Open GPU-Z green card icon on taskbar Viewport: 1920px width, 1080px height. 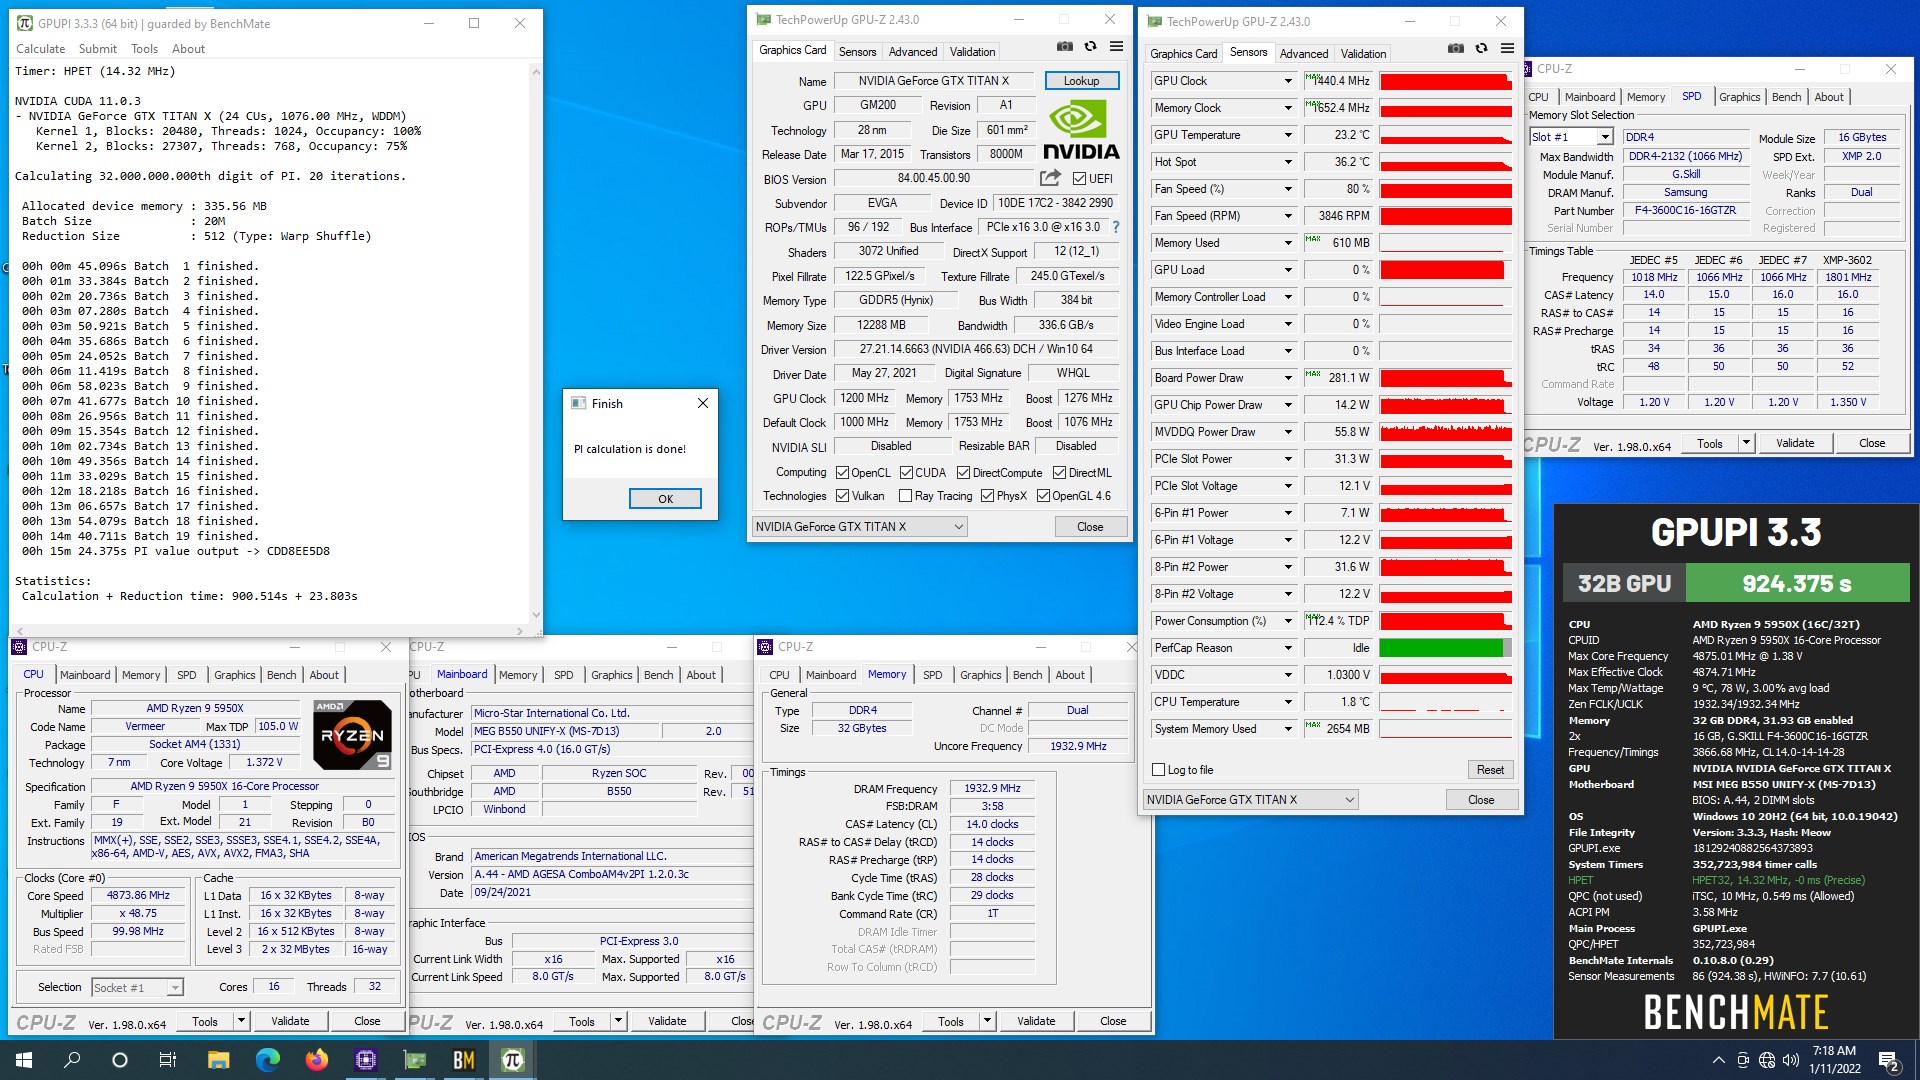414,1060
